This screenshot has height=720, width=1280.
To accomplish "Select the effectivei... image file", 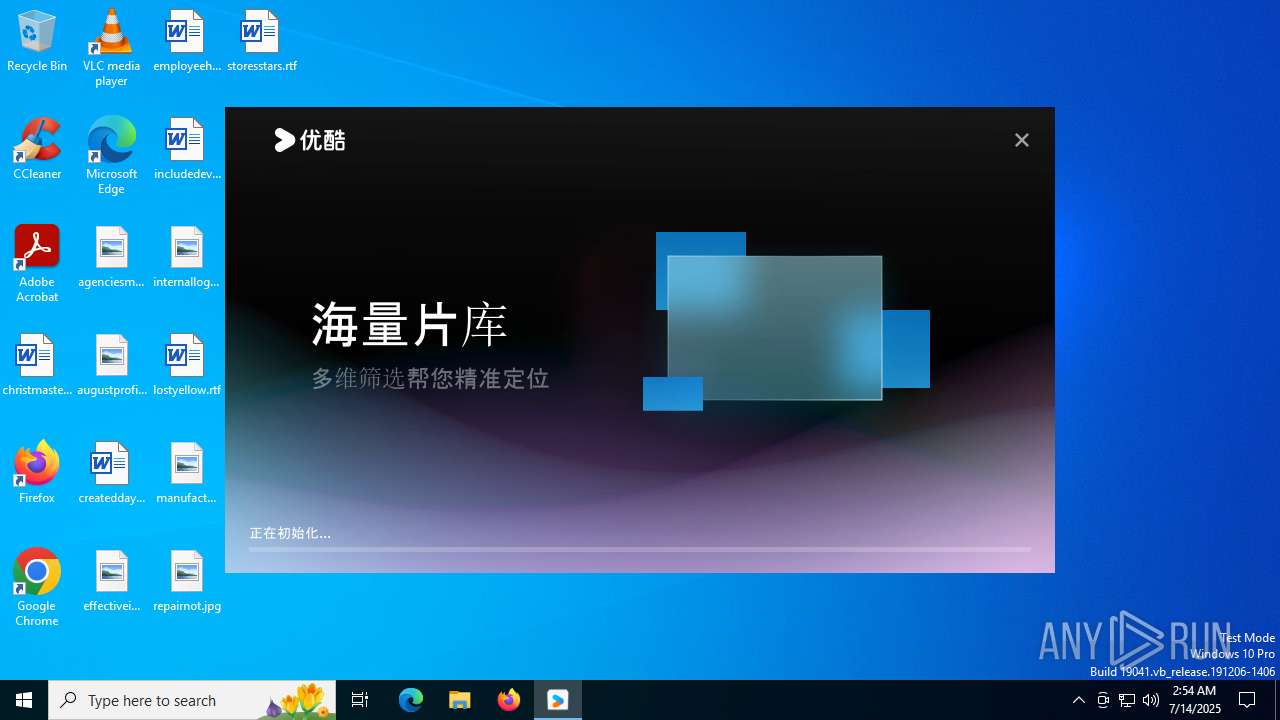I will click(111, 581).
